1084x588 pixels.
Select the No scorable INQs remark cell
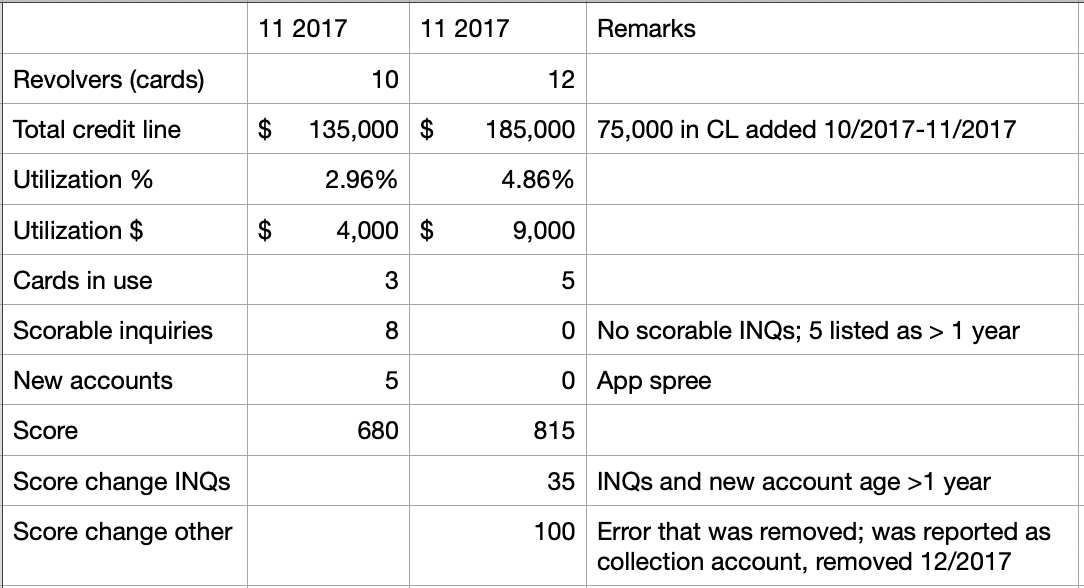click(x=808, y=331)
